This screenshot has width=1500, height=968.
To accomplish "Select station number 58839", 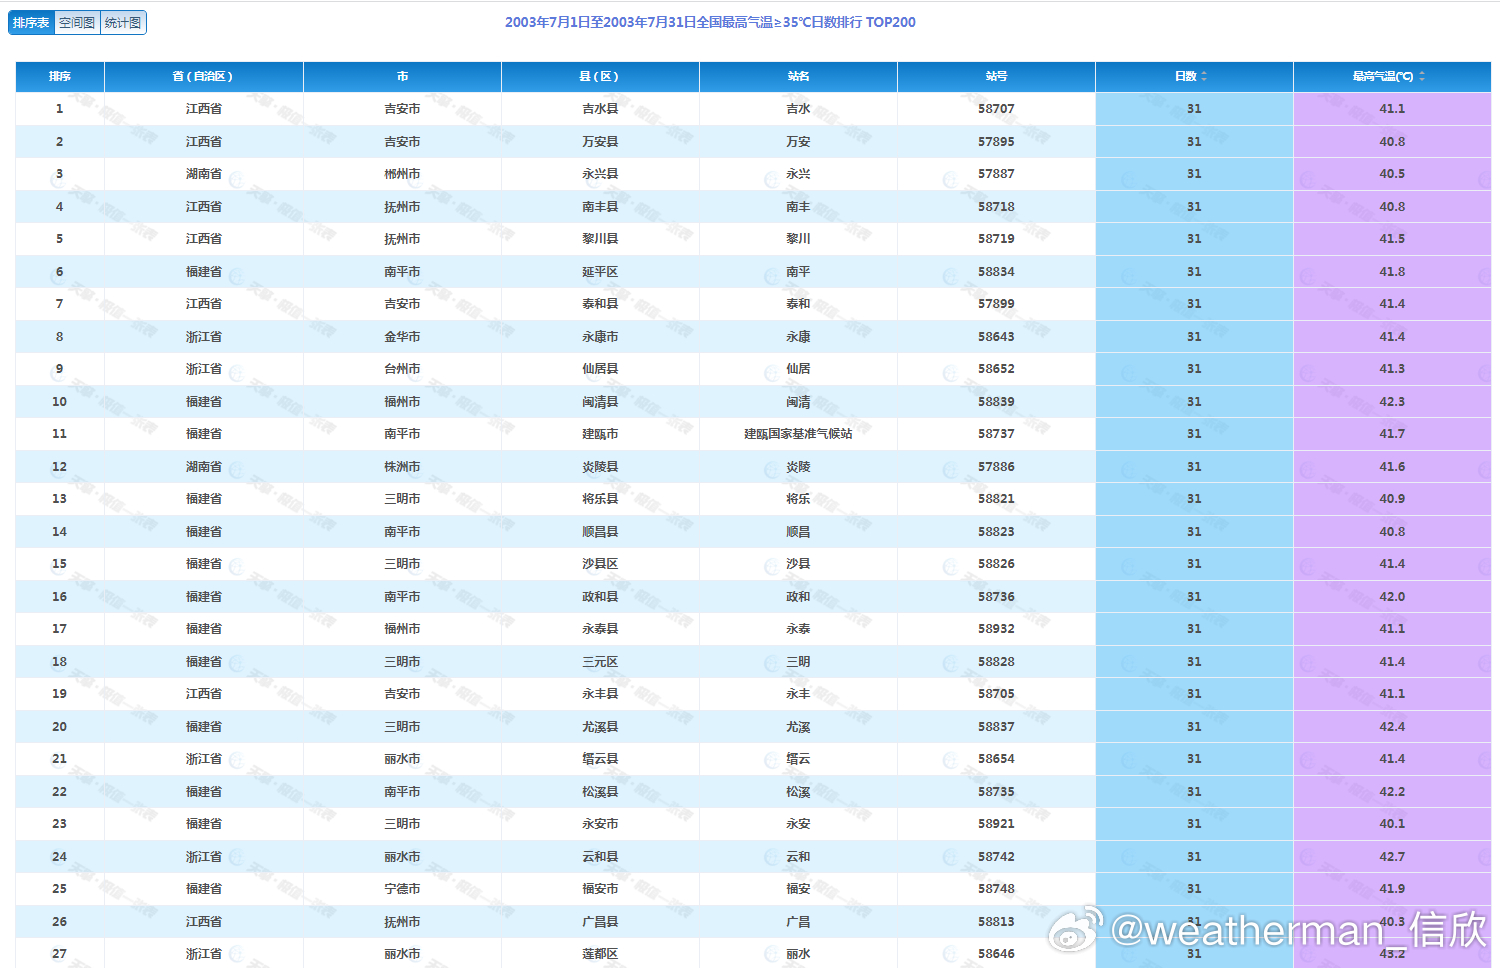I will 996,401.
